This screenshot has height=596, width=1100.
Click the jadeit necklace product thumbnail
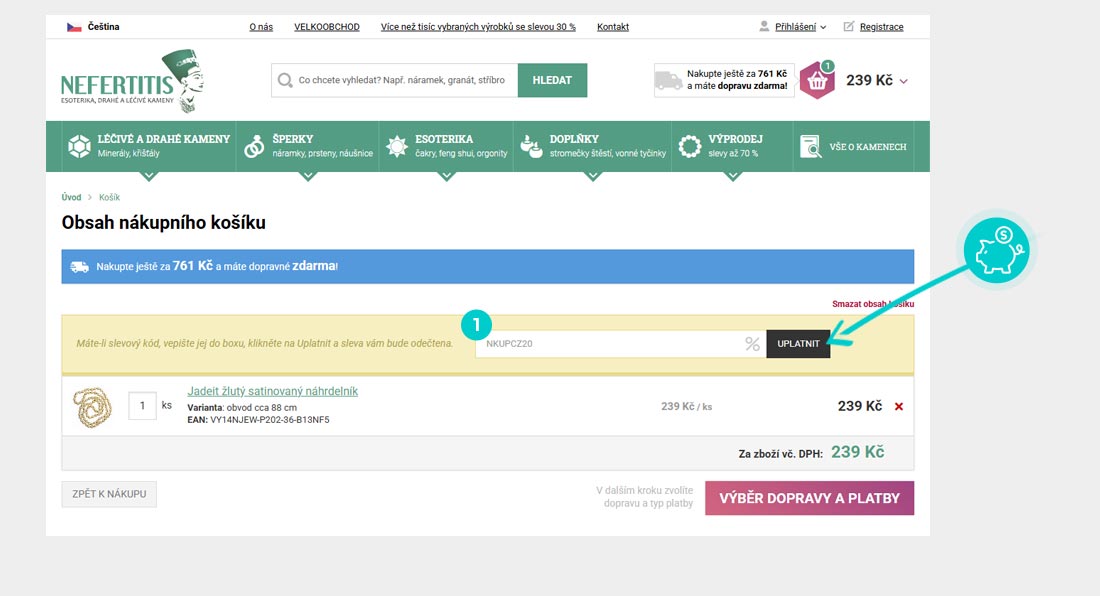coord(94,406)
